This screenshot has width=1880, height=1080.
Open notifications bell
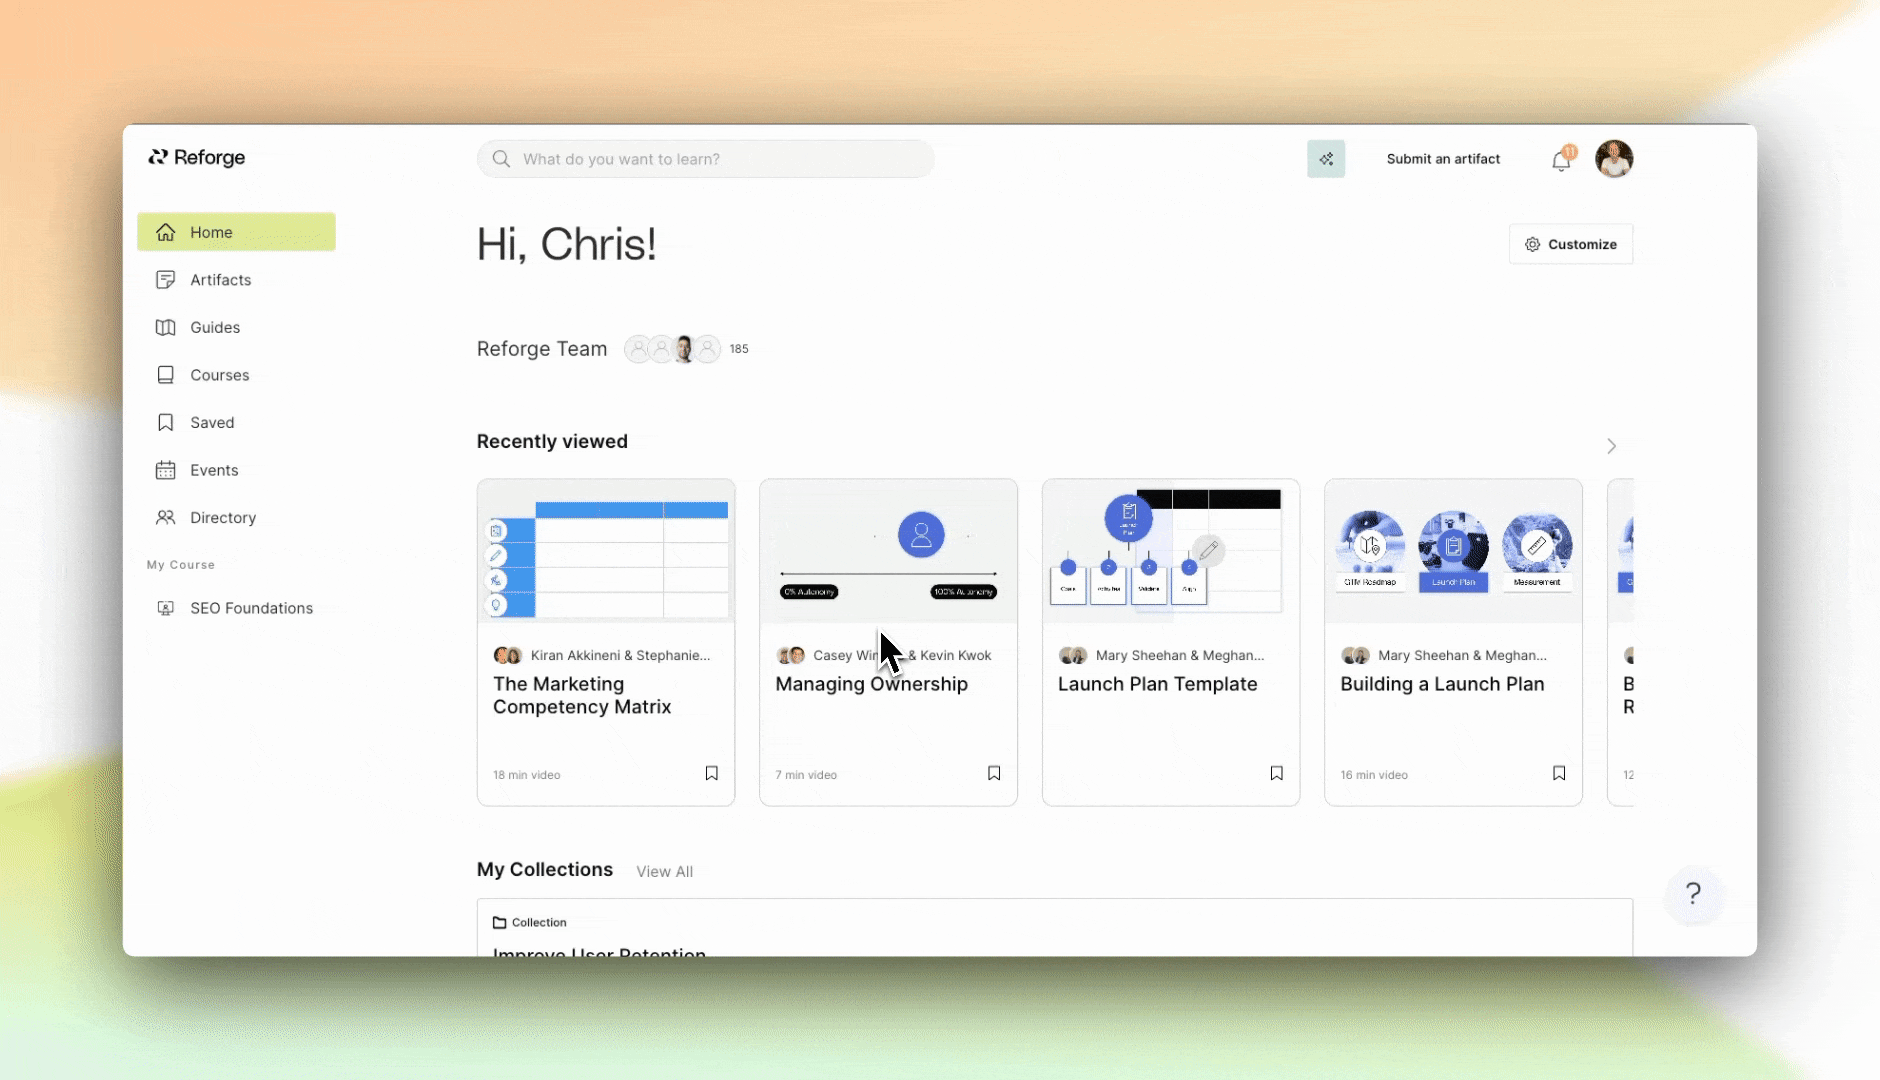pyautogui.click(x=1561, y=159)
